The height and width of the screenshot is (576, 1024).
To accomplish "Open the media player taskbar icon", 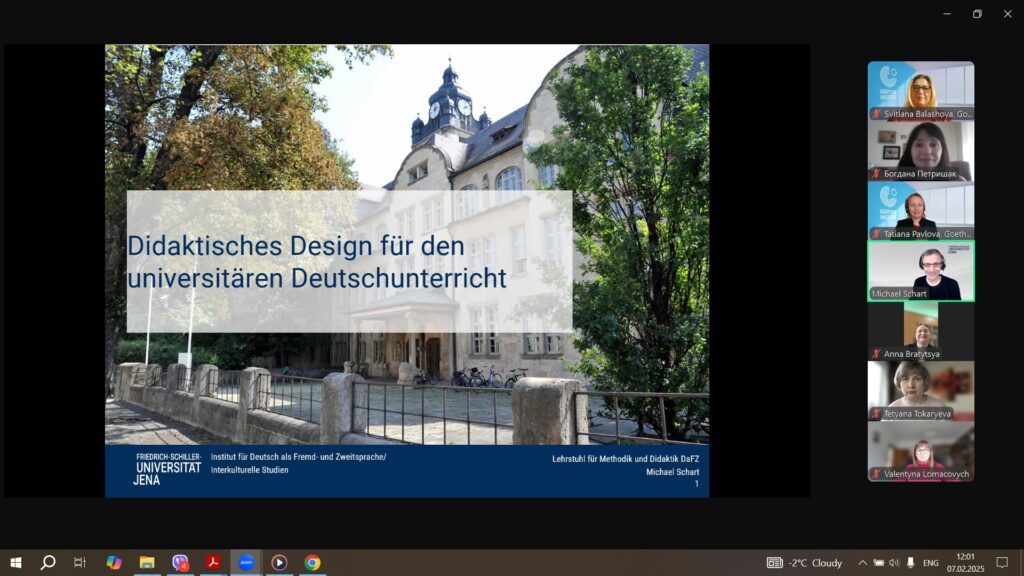I will [279, 563].
